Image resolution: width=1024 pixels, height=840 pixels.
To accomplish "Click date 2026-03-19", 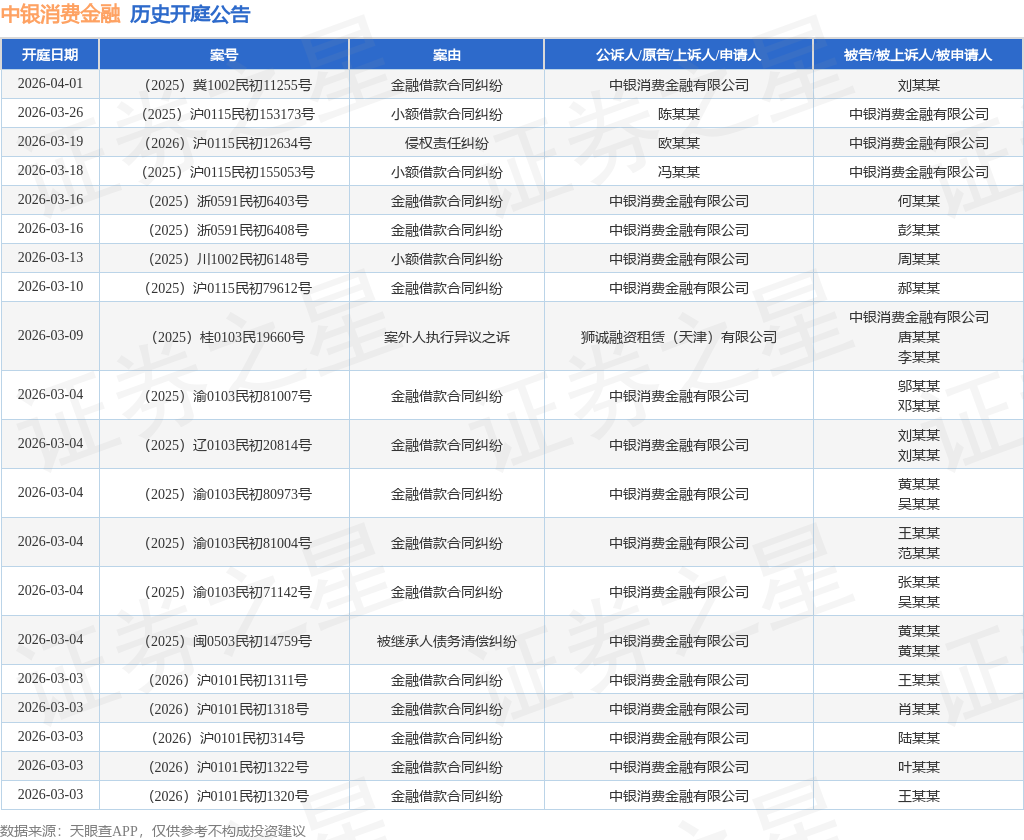I will click(50, 142).
